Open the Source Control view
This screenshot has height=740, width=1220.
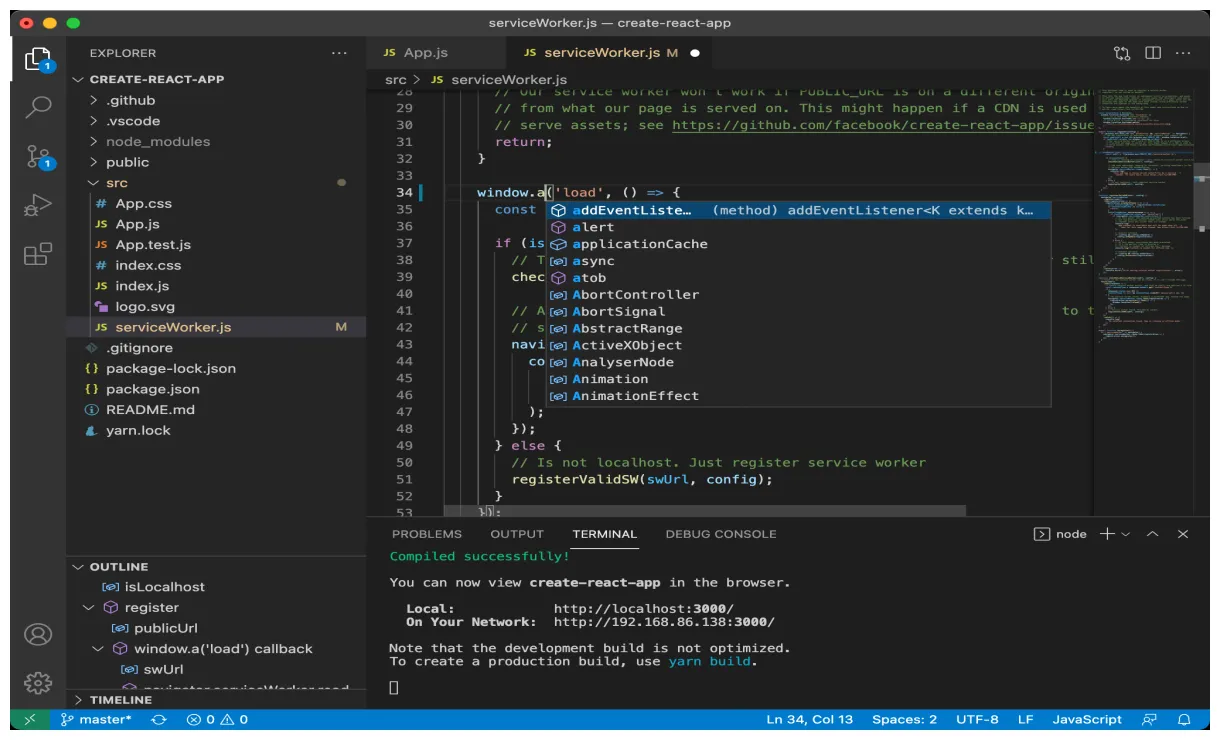tap(37, 152)
